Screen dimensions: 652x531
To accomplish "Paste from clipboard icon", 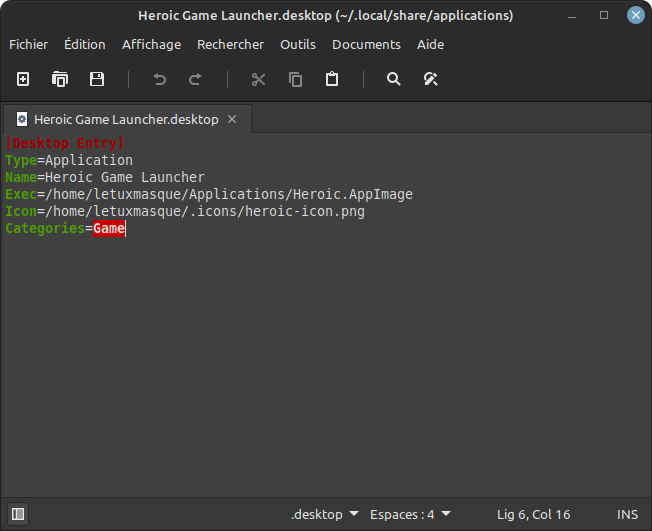I will pyautogui.click(x=332, y=79).
